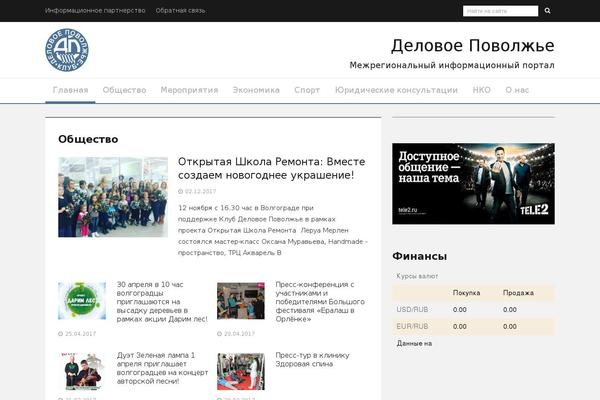Open Информационное партнерство link
This screenshot has width=600, height=400.
click(x=95, y=10)
